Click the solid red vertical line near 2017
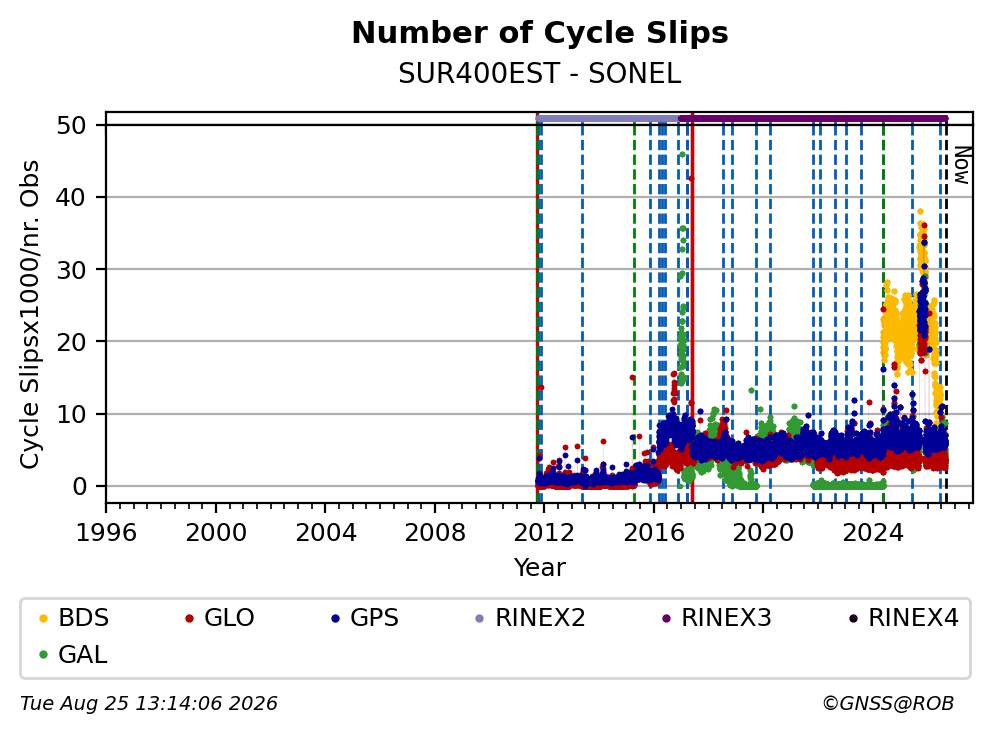The height and width of the screenshot is (734, 992). point(692,310)
